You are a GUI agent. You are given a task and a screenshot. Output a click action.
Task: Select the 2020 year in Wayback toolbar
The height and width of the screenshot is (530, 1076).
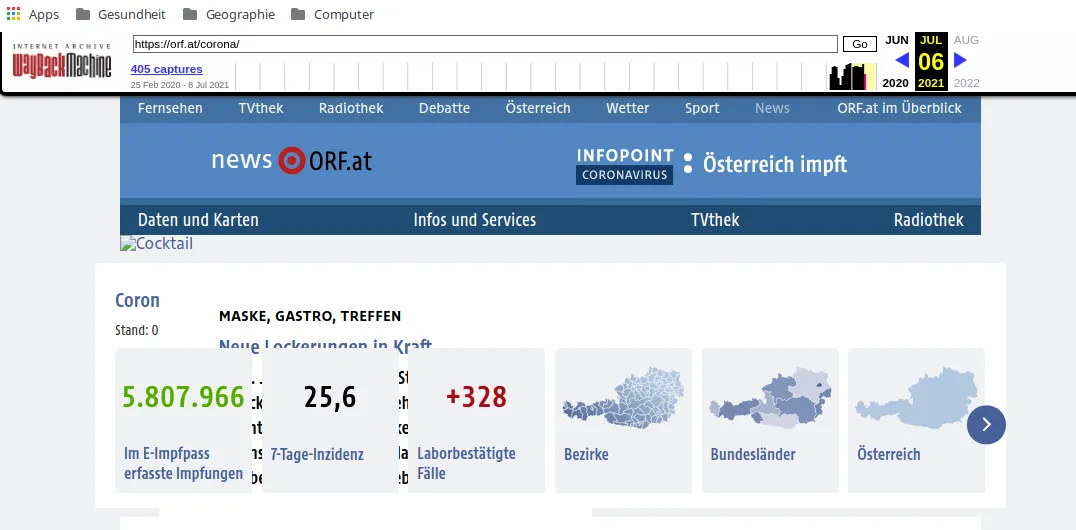point(895,83)
